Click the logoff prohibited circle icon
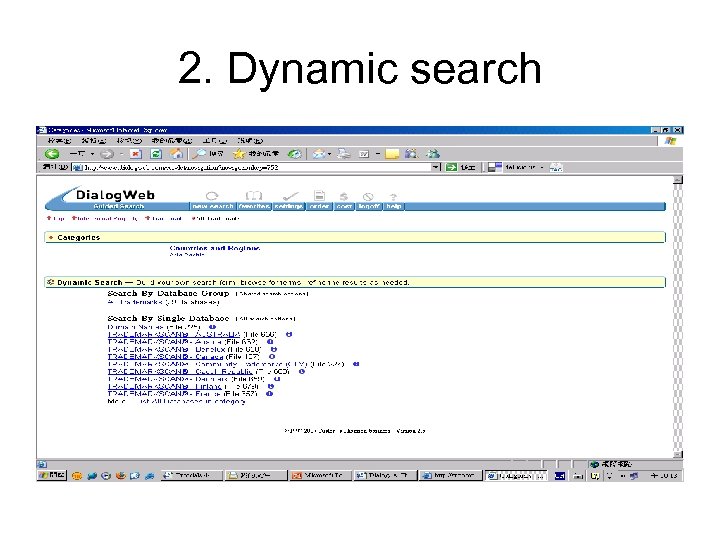Viewport: 720px width, 540px height. click(x=368, y=197)
